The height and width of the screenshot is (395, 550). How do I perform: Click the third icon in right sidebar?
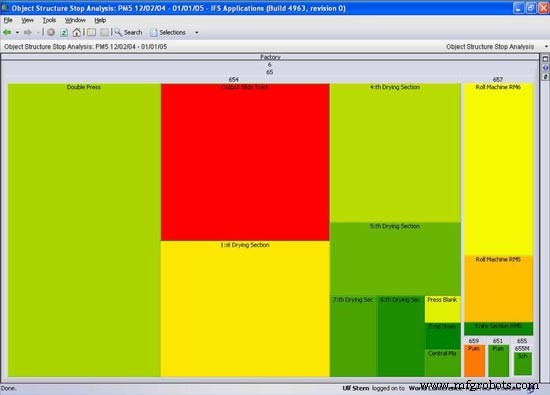tap(545, 76)
